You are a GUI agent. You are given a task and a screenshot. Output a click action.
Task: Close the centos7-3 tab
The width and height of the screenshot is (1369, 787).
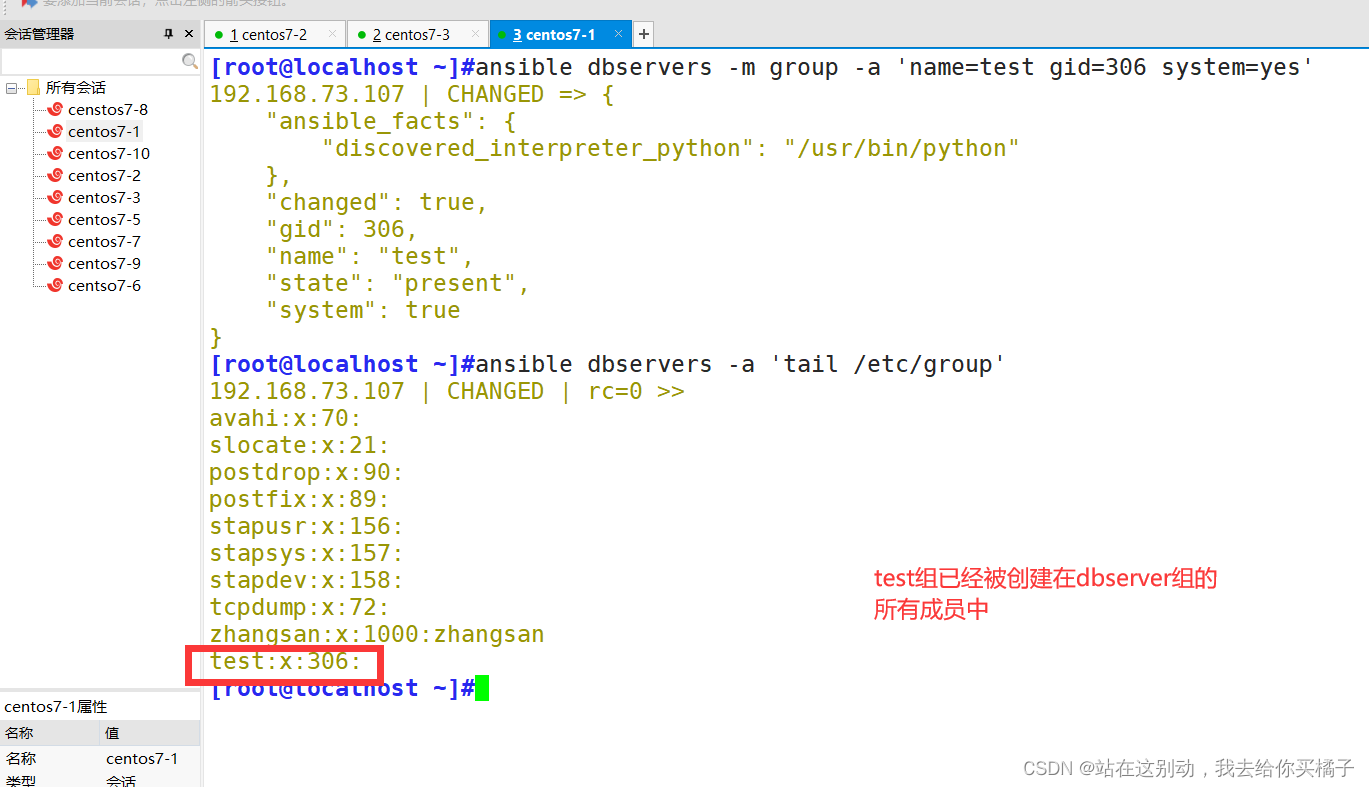476,34
